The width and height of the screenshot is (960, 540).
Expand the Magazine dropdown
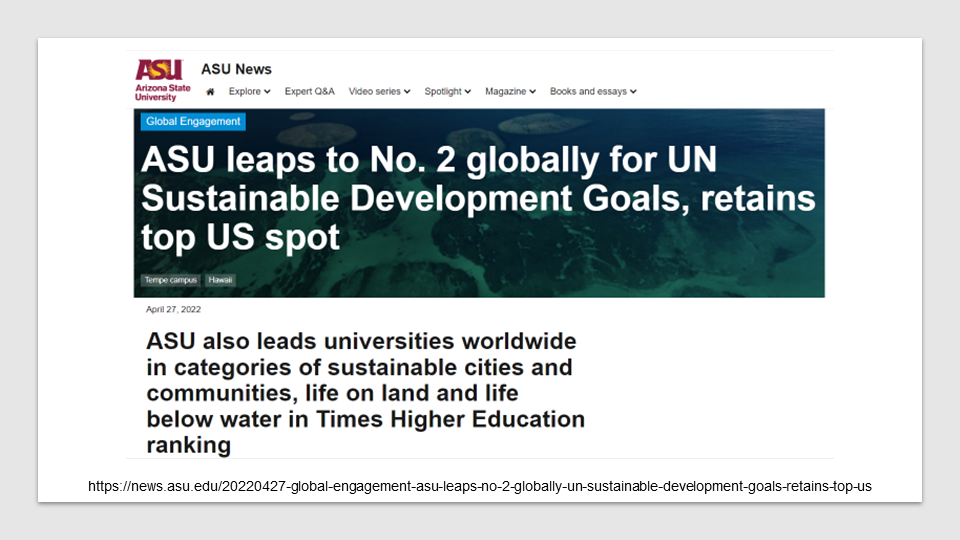click(x=510, y=91)
